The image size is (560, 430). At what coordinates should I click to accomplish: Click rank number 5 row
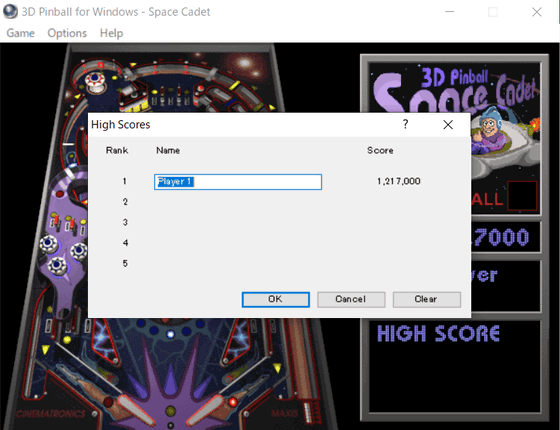pos(125,264)
